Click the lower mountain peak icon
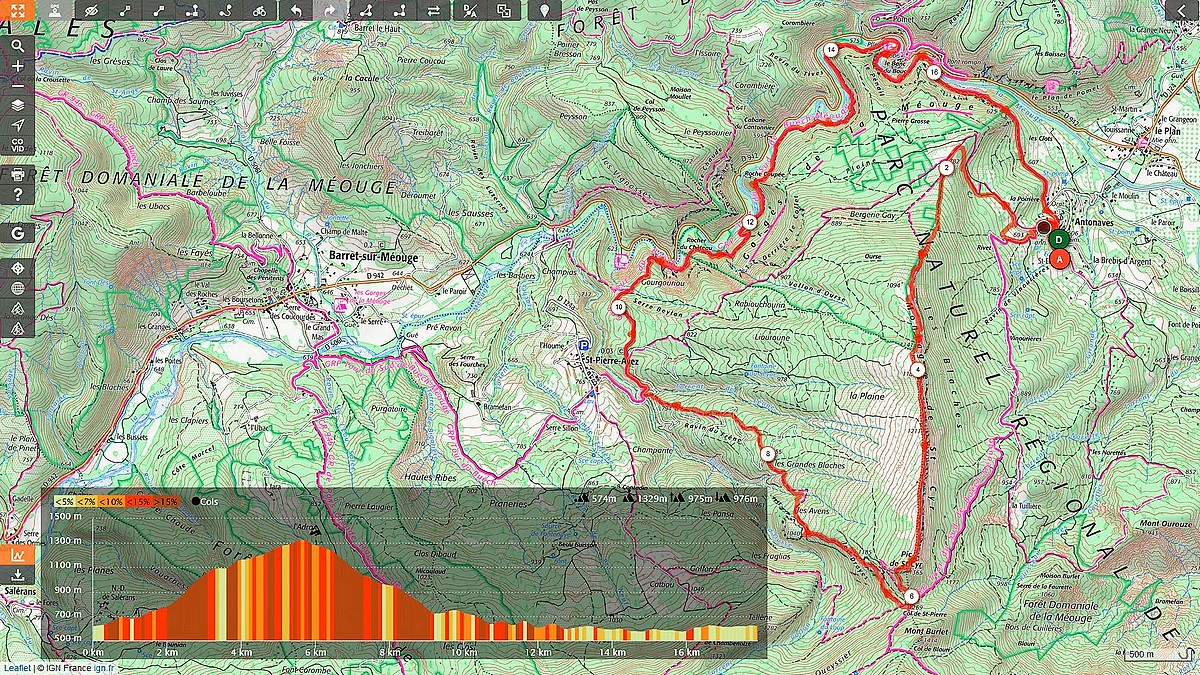The image size is (1200, 675). (x=18, y=328)
